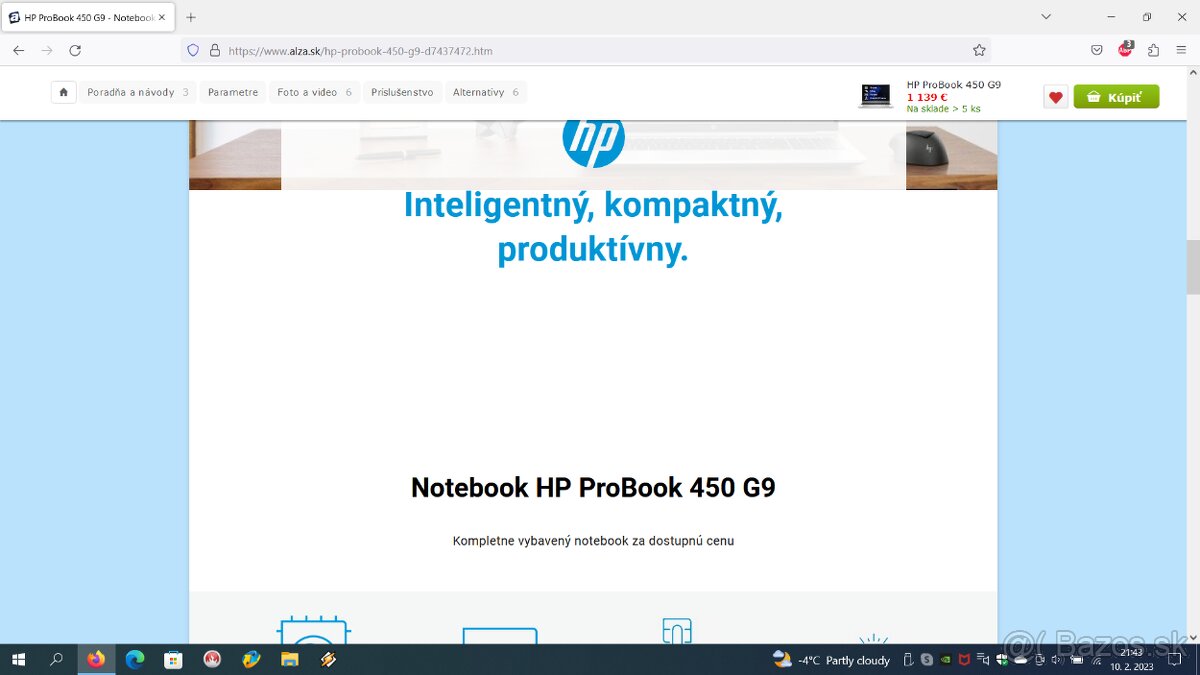
Task: Switch to the HP ProBook 450 G9 browser tab
Action: click(x=85, y=16)
